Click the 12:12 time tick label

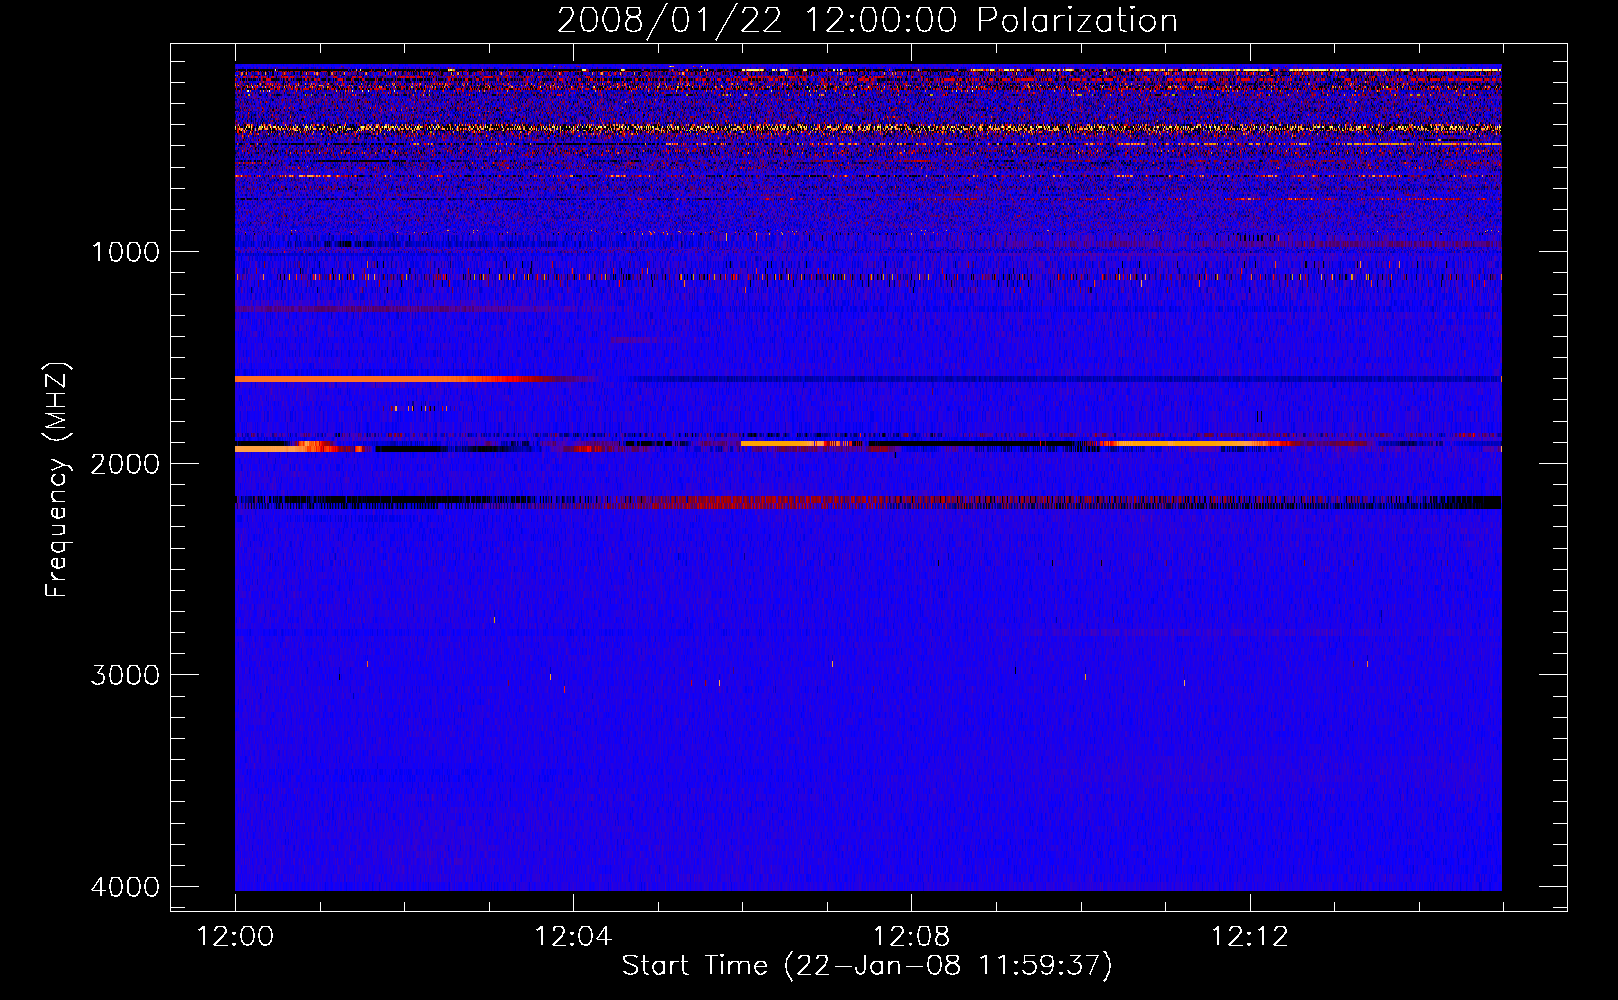click(1249, 936)
